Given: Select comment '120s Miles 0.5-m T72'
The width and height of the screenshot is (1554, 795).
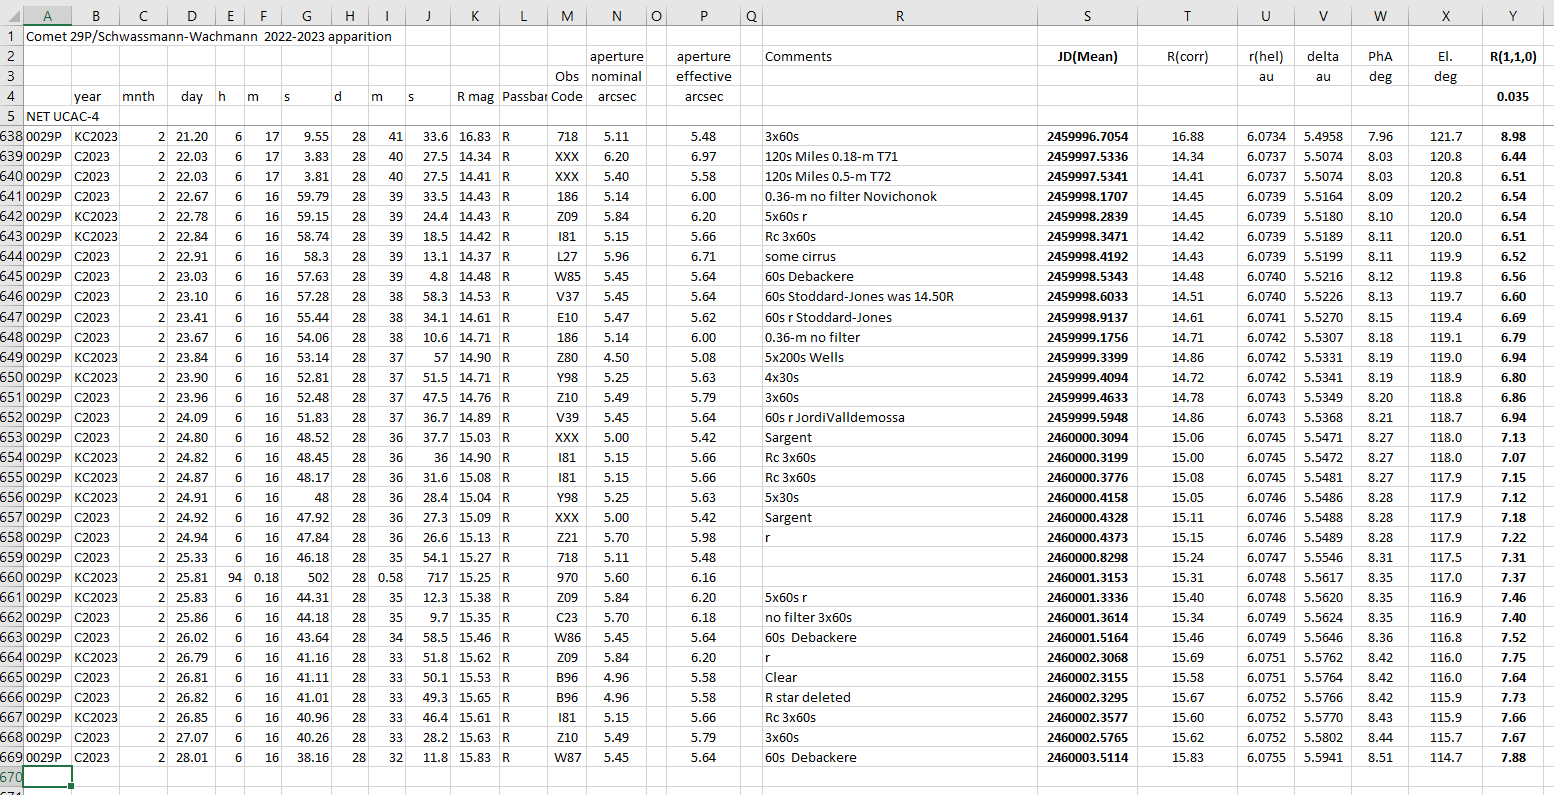Looking at the screenshot, I should point(899,176).
